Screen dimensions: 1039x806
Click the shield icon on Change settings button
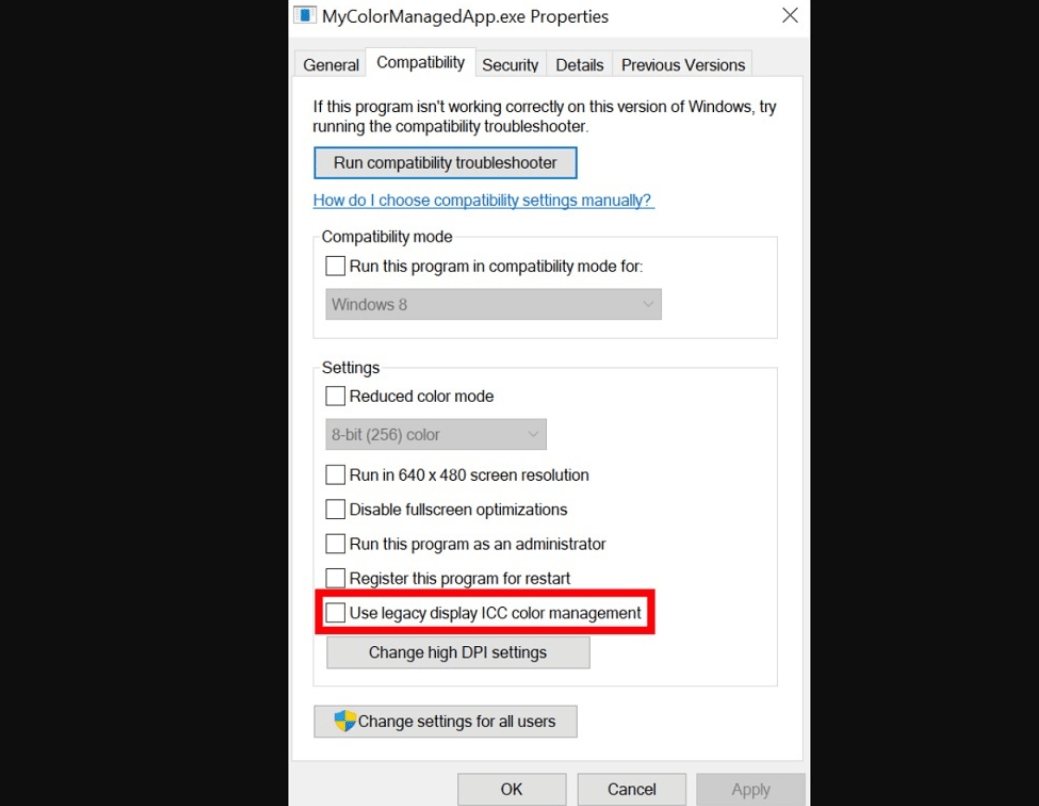[x=345, y=720]
